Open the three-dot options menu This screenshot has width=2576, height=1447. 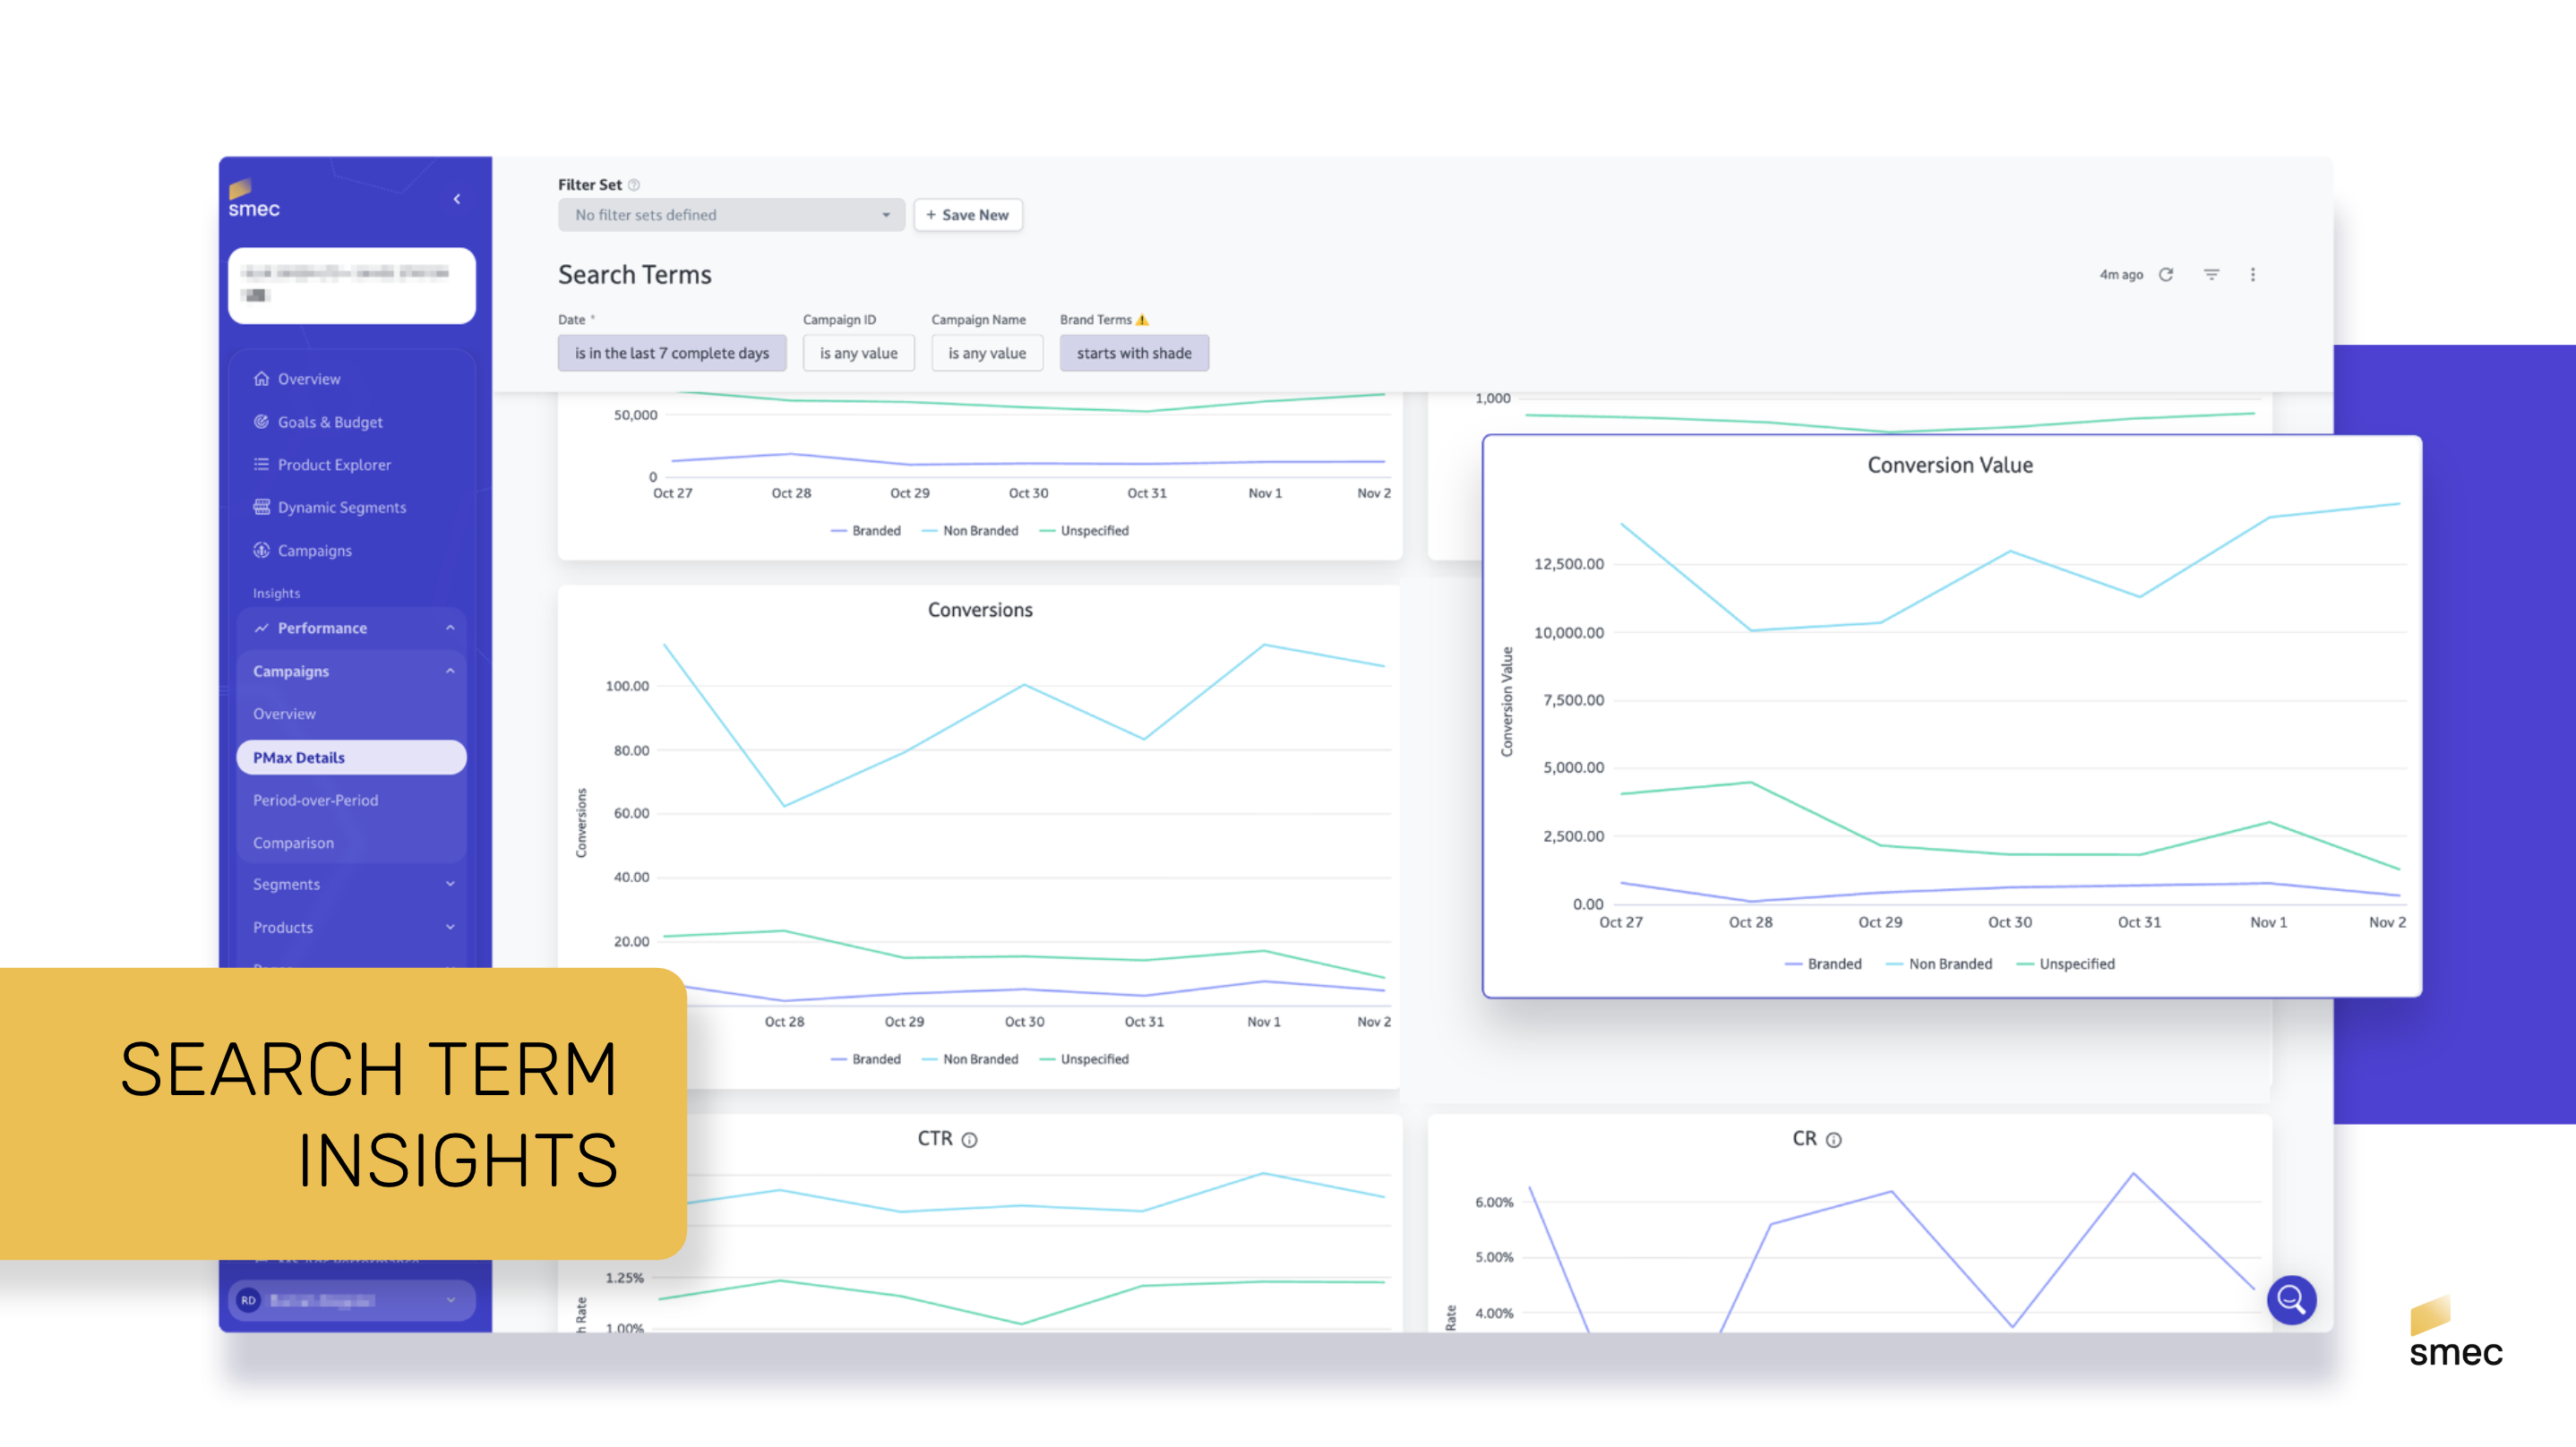pos(2252,274)
